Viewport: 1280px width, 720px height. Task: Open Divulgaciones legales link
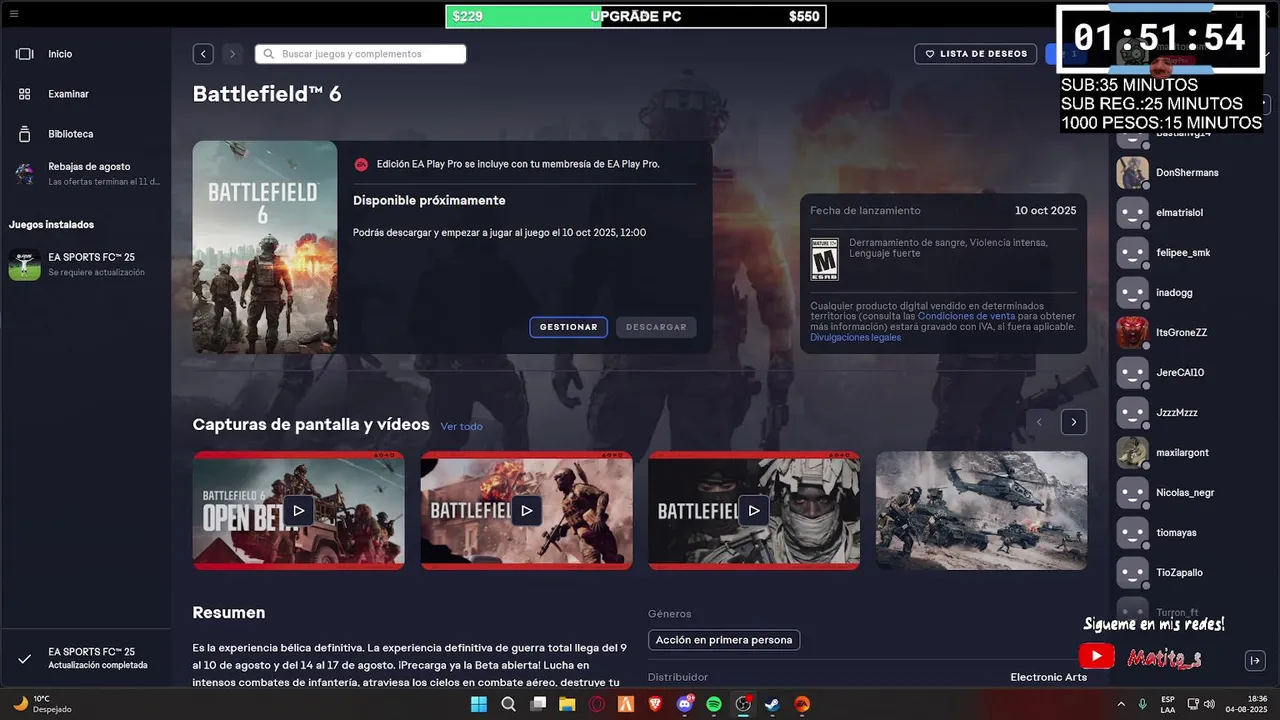pos(855,337)
